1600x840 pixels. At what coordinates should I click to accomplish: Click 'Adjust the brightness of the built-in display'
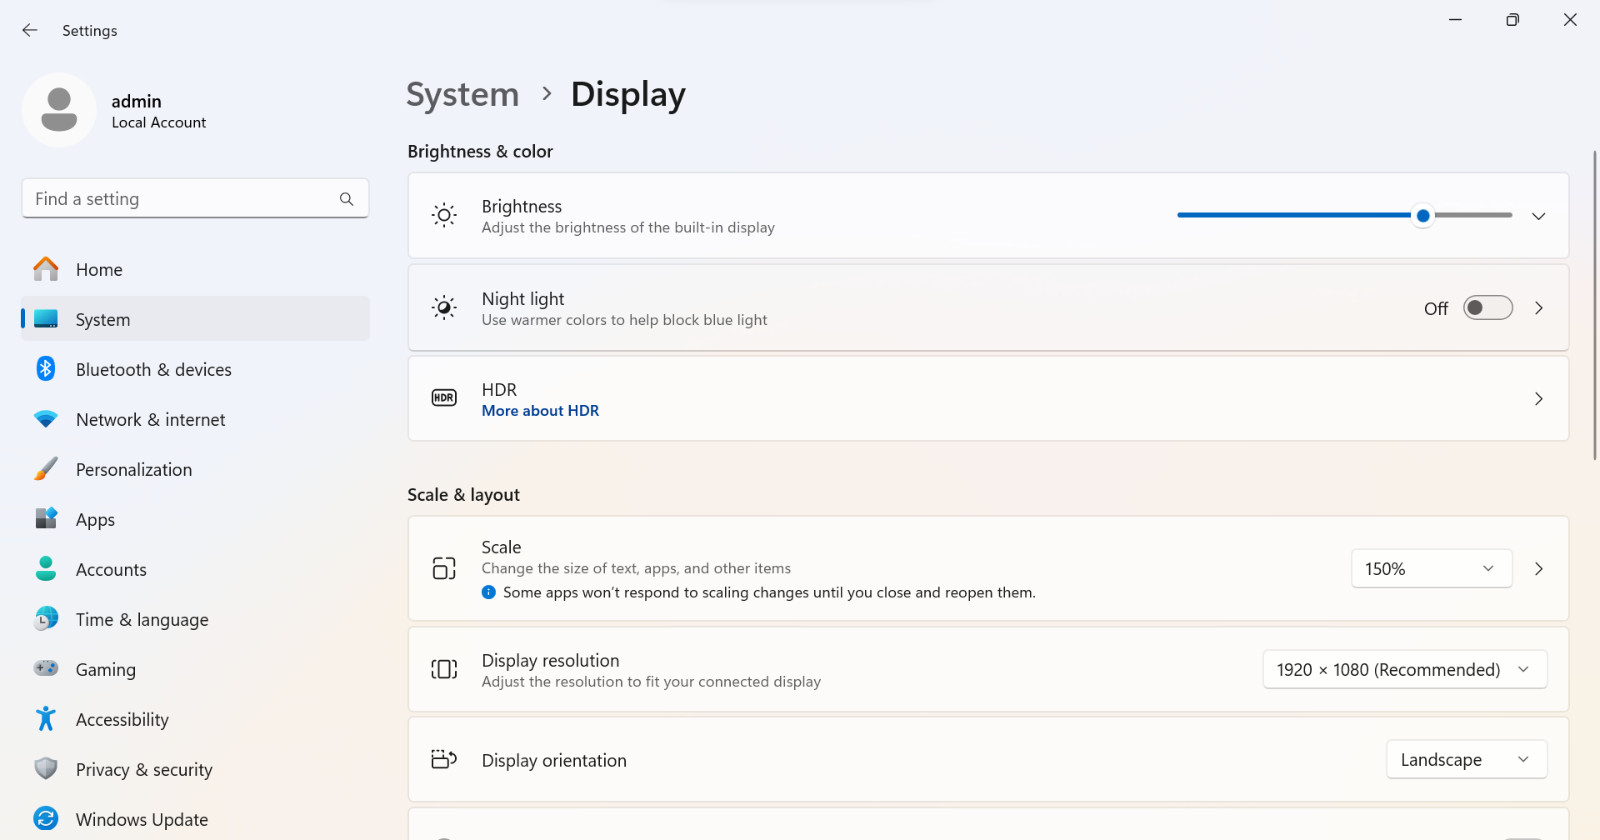[x=628, y=228]
